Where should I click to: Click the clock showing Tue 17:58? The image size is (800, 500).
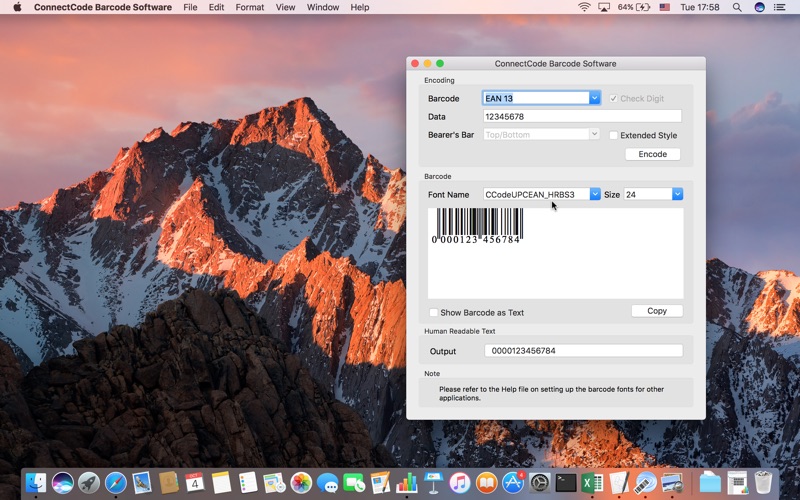(700, 7)
